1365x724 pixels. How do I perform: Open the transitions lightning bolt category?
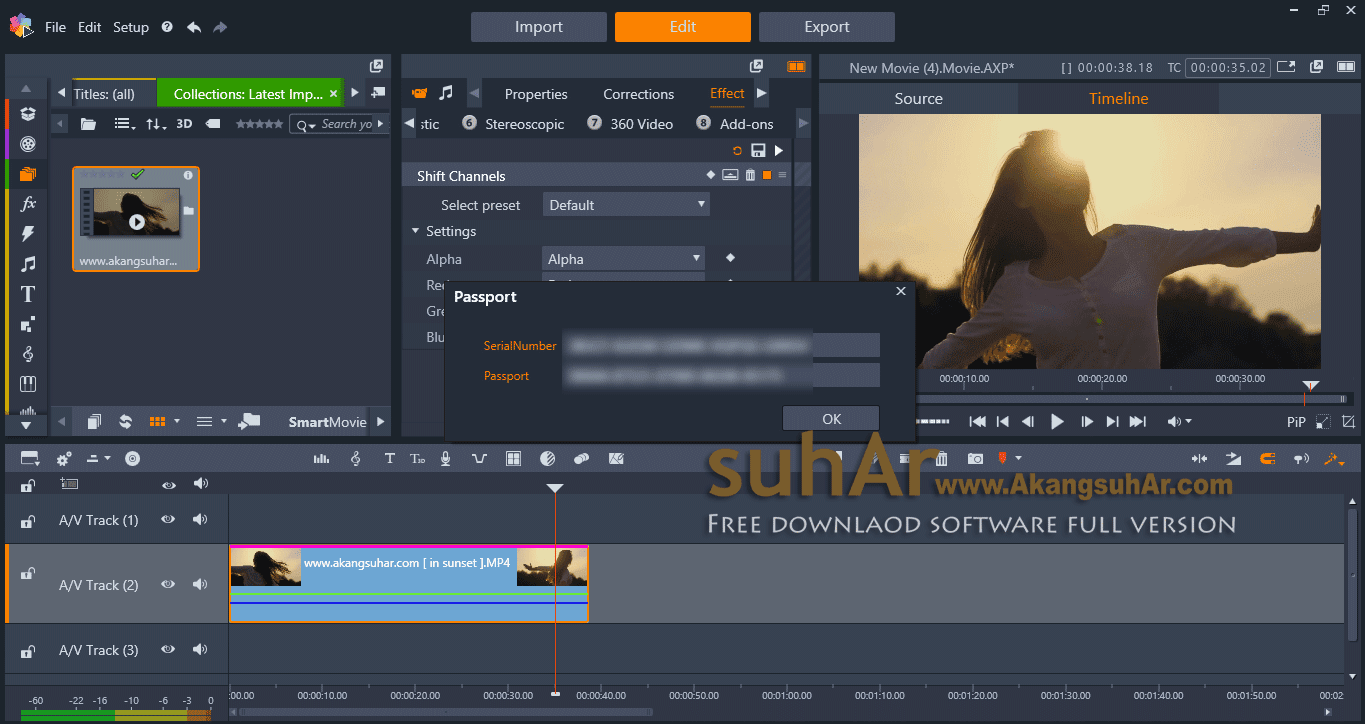tap(28, 233)
